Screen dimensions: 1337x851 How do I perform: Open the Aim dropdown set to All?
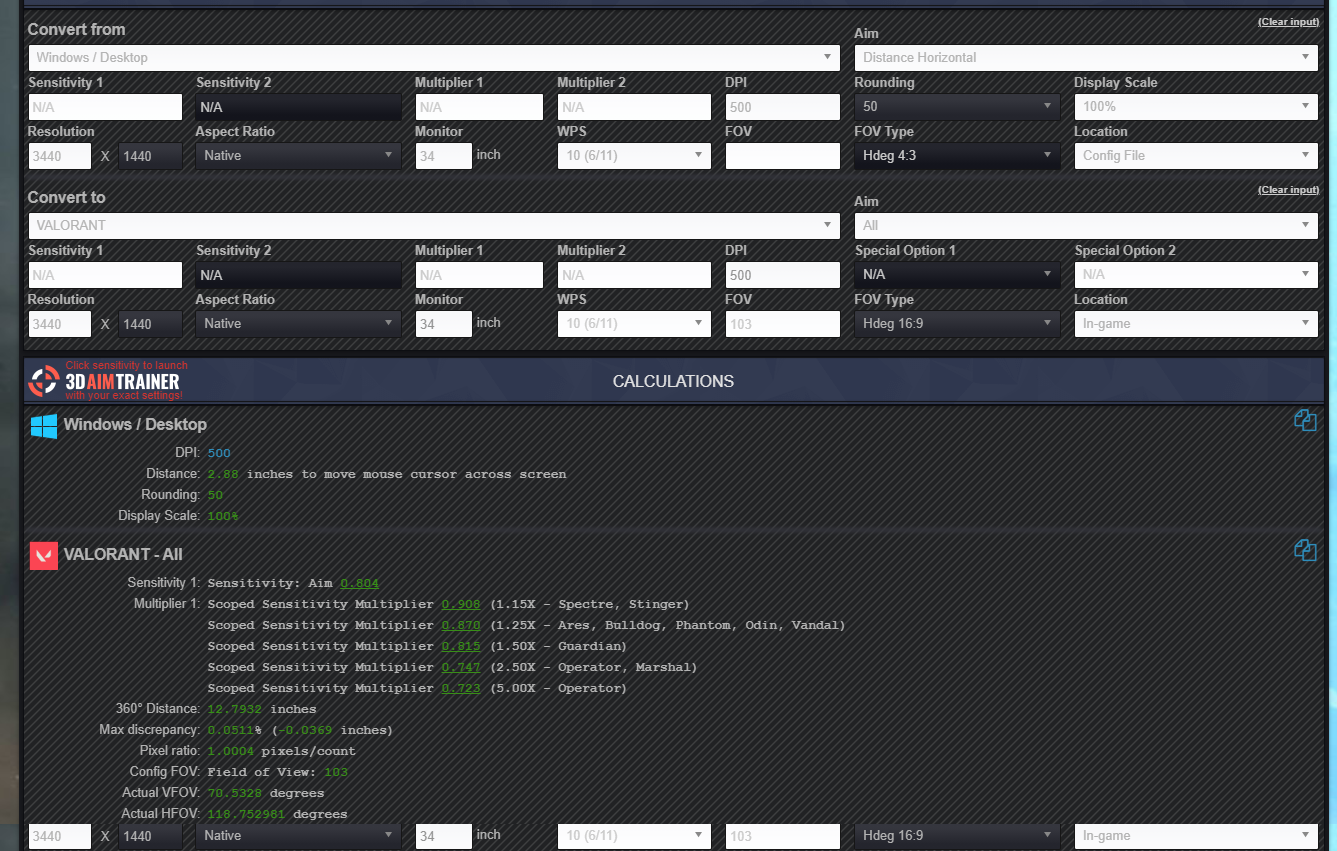[1086, 226]
